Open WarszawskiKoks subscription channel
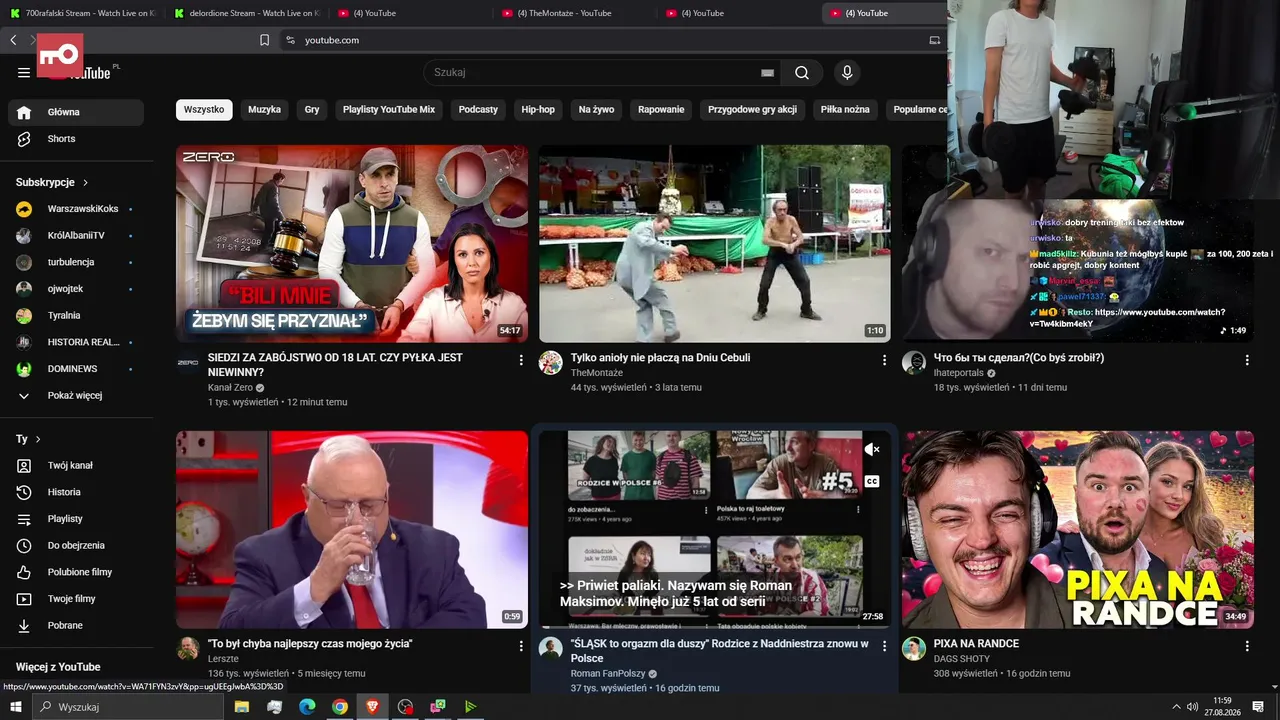1280x720 pixels. click(76, 209)
